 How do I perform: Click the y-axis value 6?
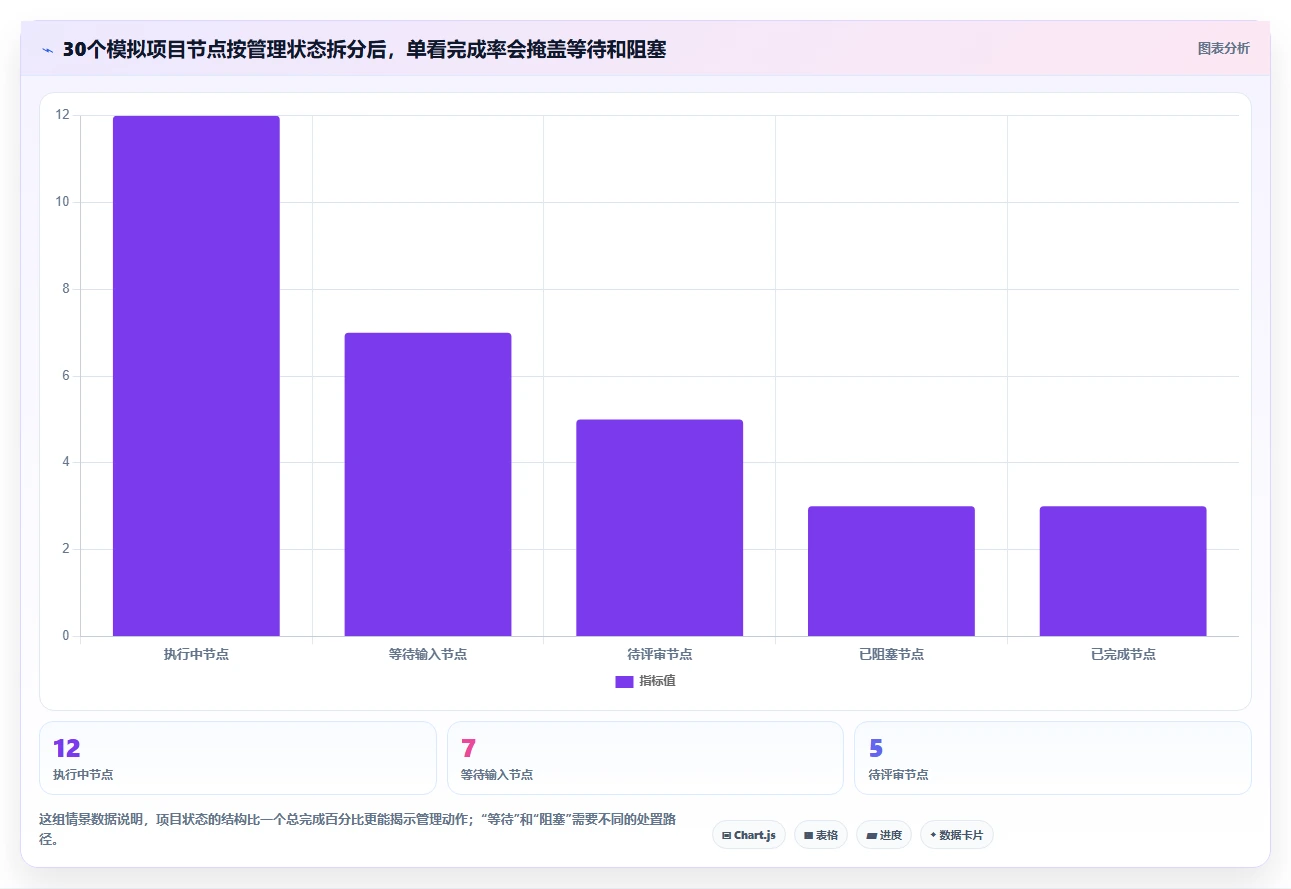pos(66,376)
